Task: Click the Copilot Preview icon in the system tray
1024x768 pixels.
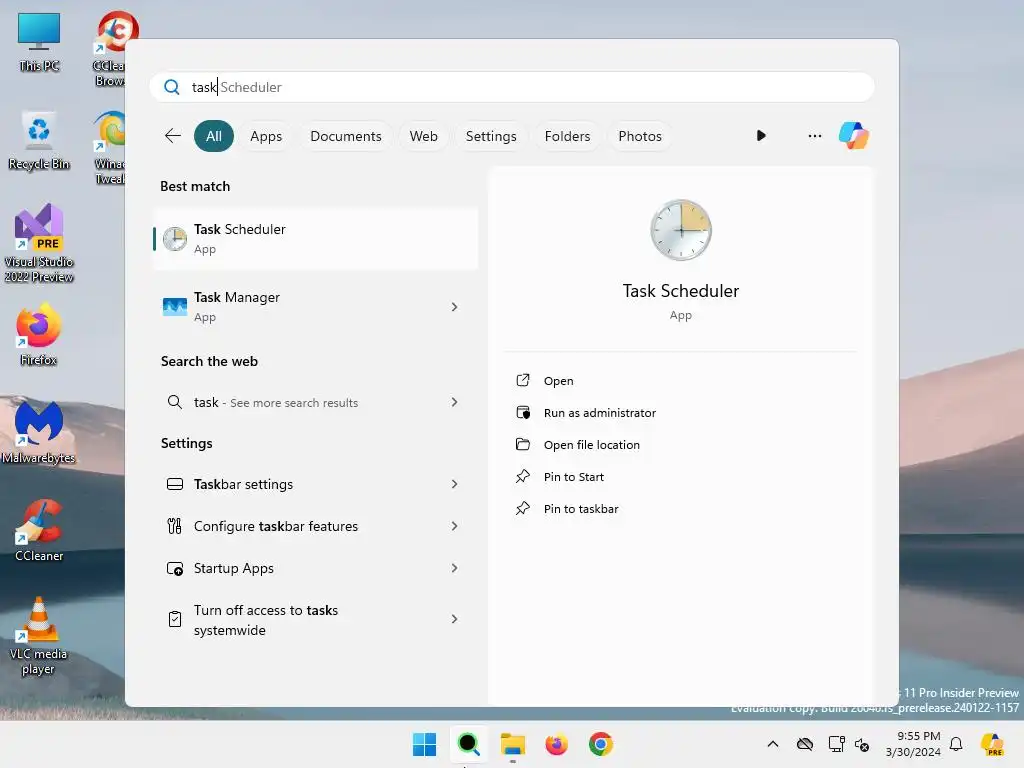Action: [993, 744]
